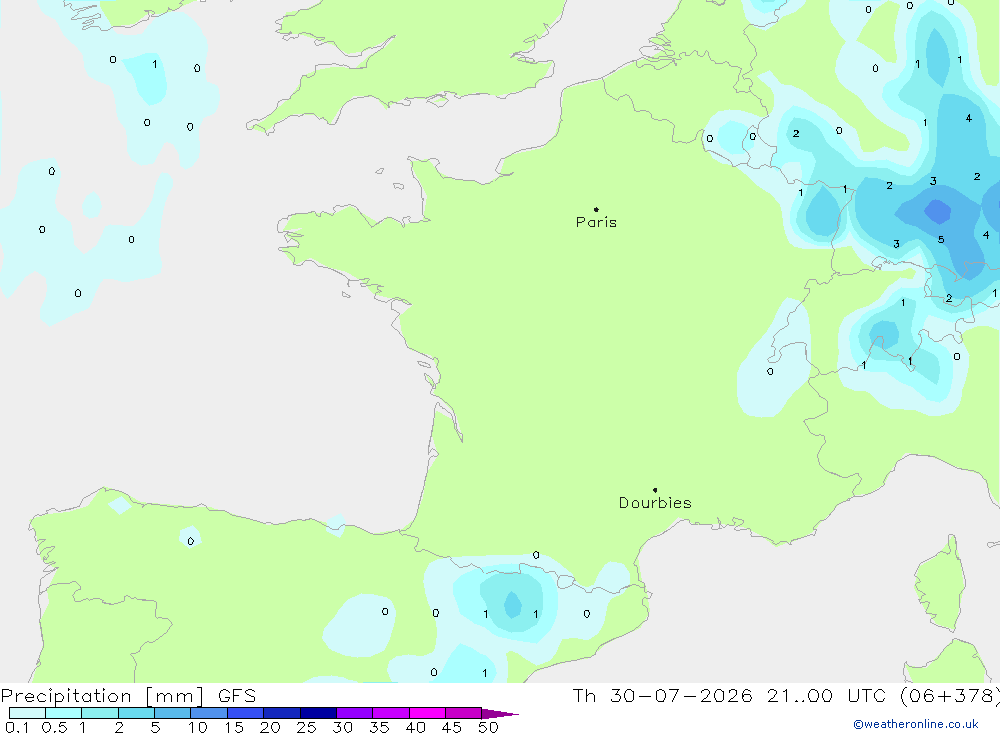
Task: Pick the 2–5 mm legend color swatch
Action: point(136,713)
